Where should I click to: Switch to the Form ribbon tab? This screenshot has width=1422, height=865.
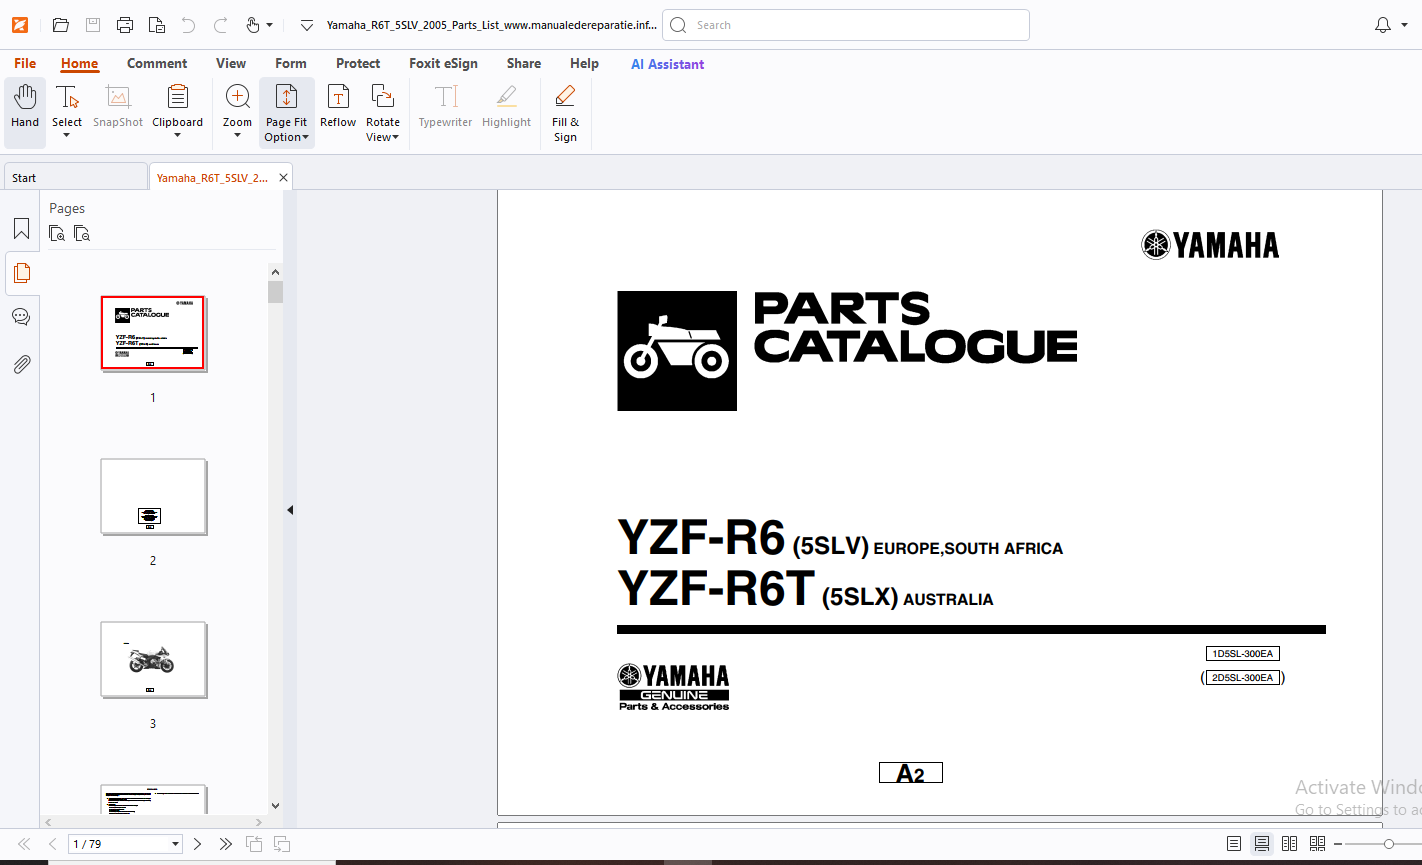[x=291, y=63]
